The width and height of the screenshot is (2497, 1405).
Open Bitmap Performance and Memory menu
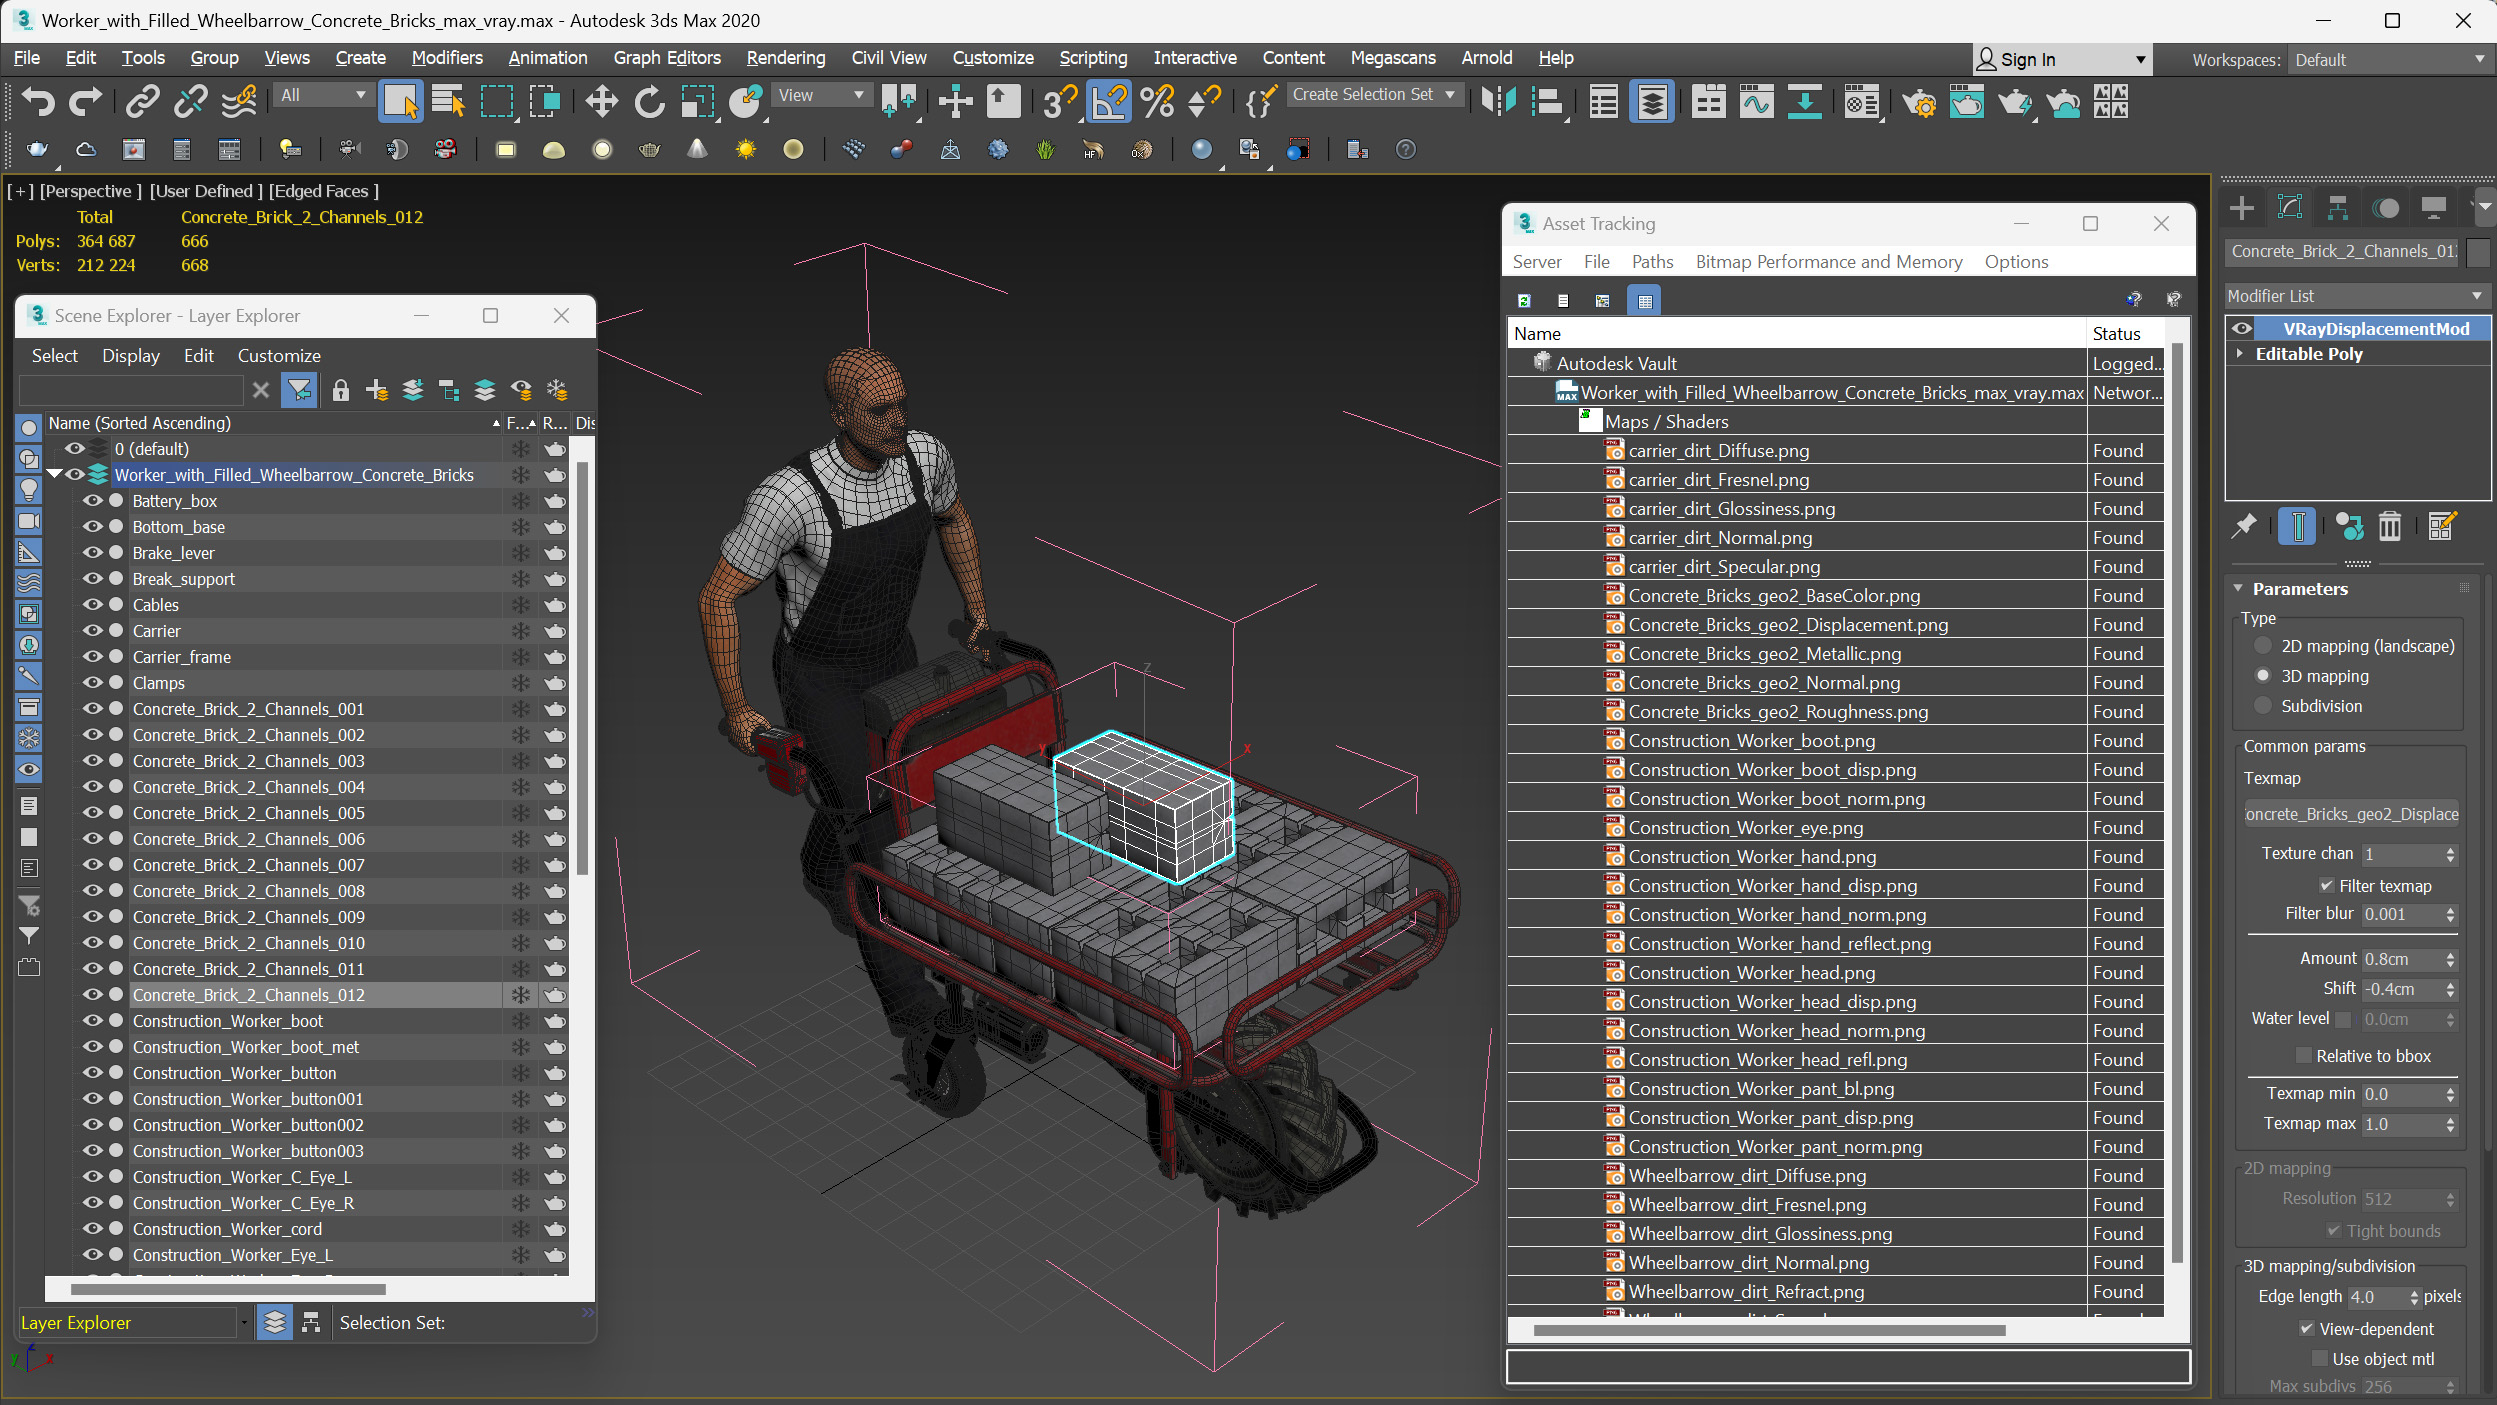pos(1828,262)
